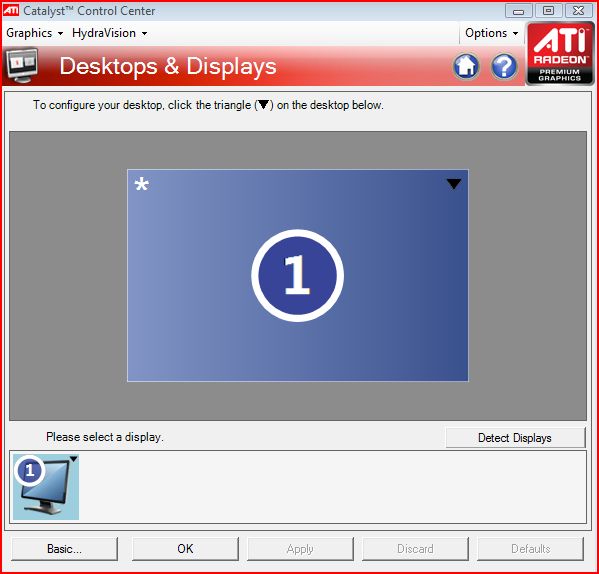Expand the triangle on display 1 thumbnail
This screenshot has width=599, height=574.
pos(73,459)
